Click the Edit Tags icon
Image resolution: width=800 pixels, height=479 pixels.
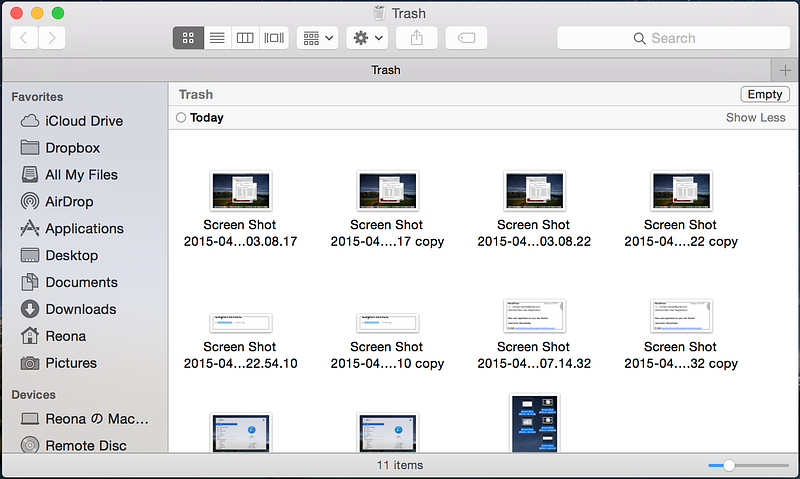pos(466,38)
